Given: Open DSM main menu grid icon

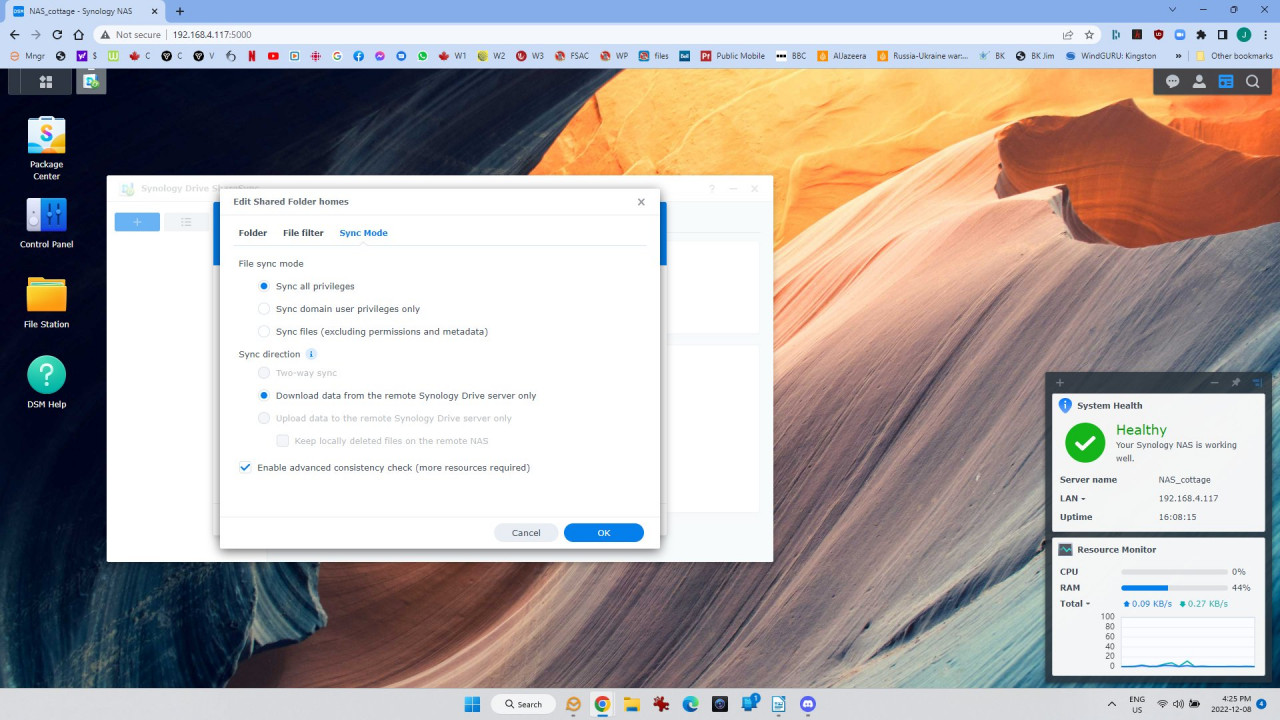Looking at the screenshot, I should (x=46, y=82).
